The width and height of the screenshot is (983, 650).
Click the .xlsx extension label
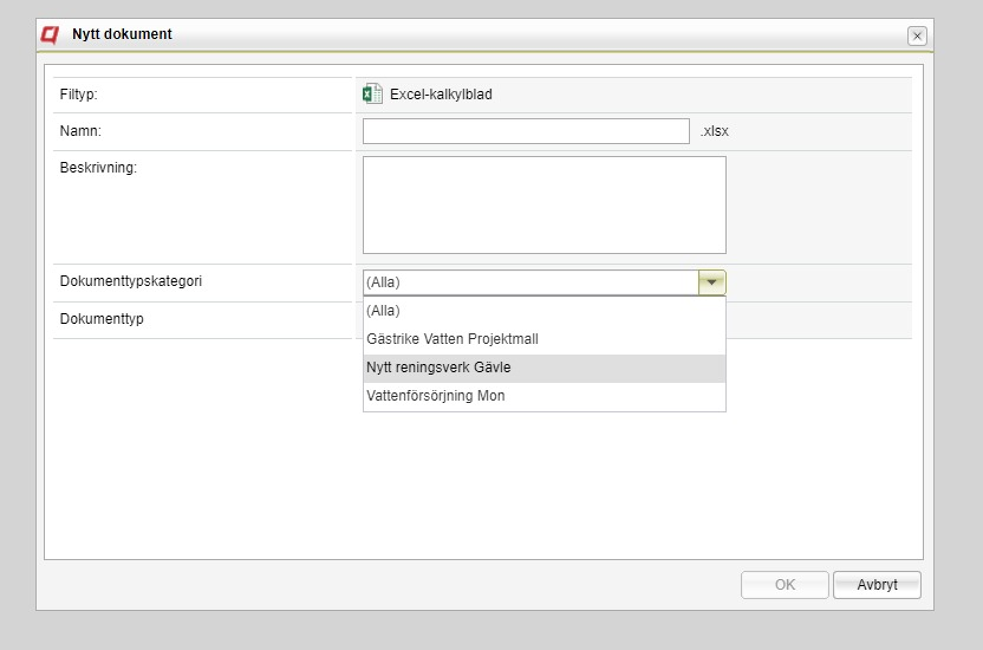tap(715, 132)
